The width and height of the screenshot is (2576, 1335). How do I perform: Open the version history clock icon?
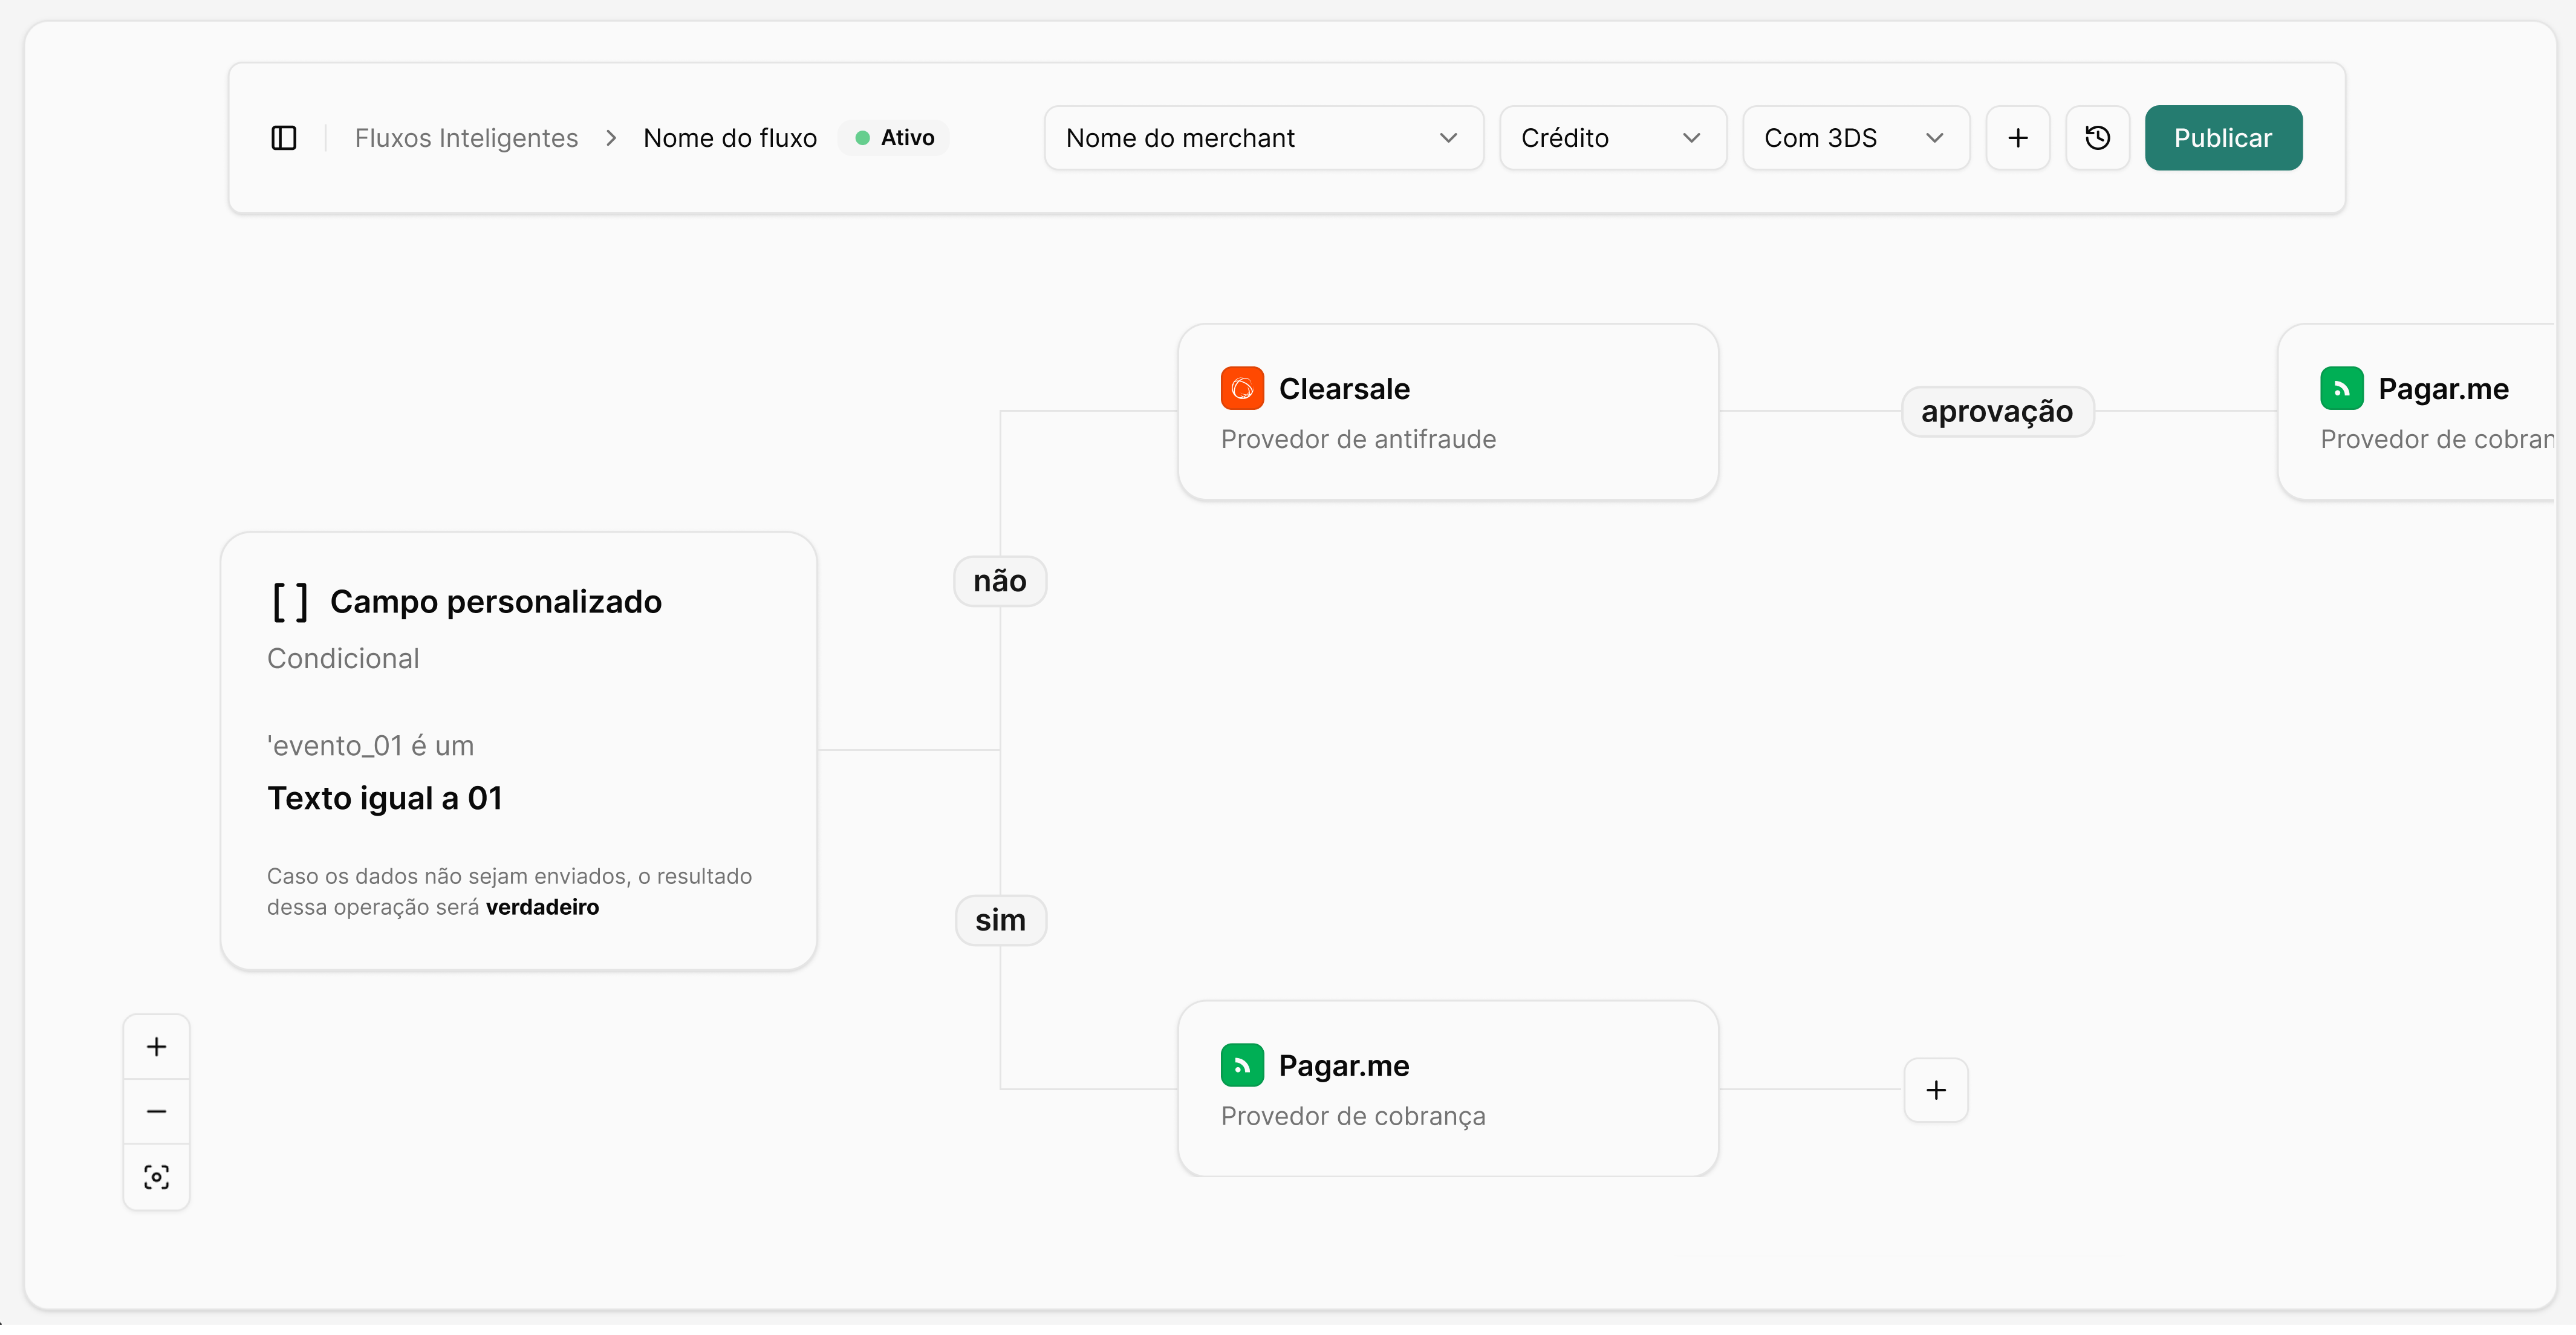click(2097, 138)
